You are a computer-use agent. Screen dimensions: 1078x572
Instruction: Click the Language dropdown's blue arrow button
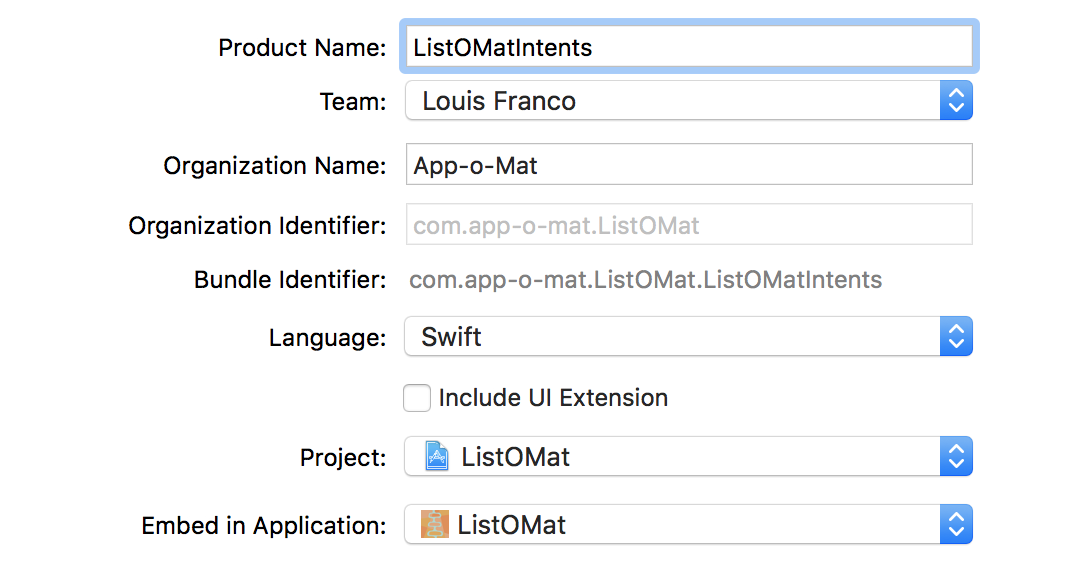coord(956,337)
